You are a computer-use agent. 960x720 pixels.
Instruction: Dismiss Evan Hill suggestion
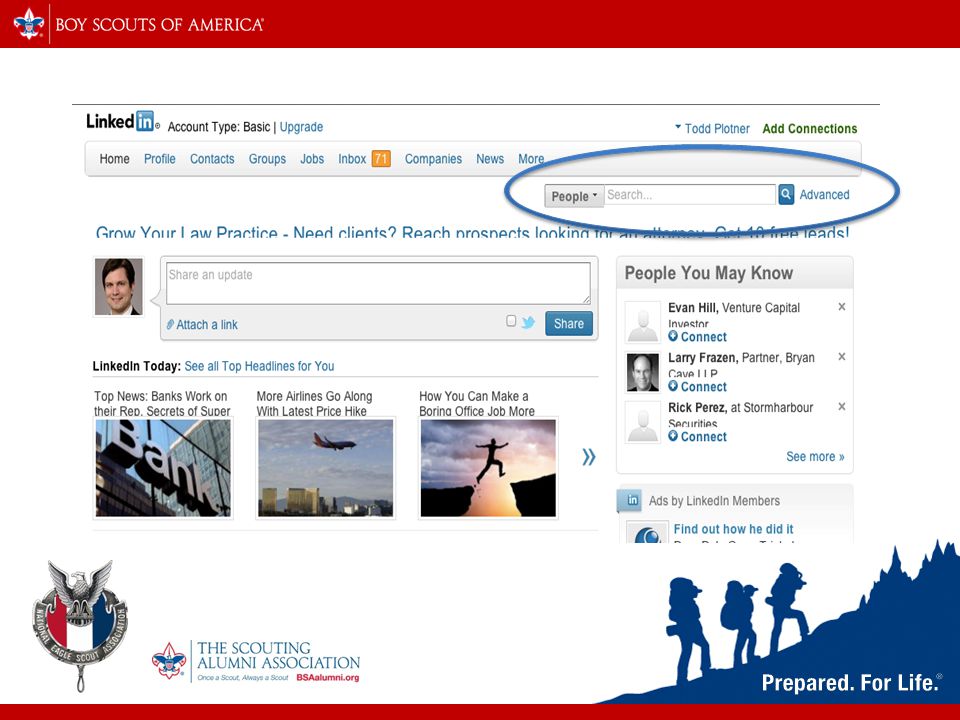(x=842, y=307)
